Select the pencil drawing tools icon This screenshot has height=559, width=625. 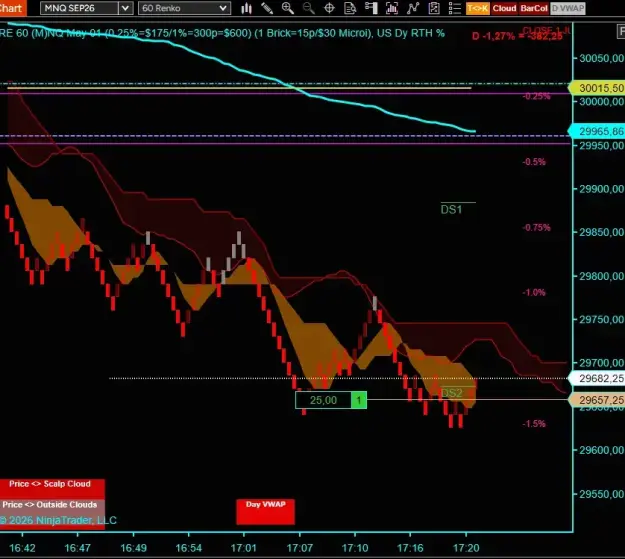[267, 8]
